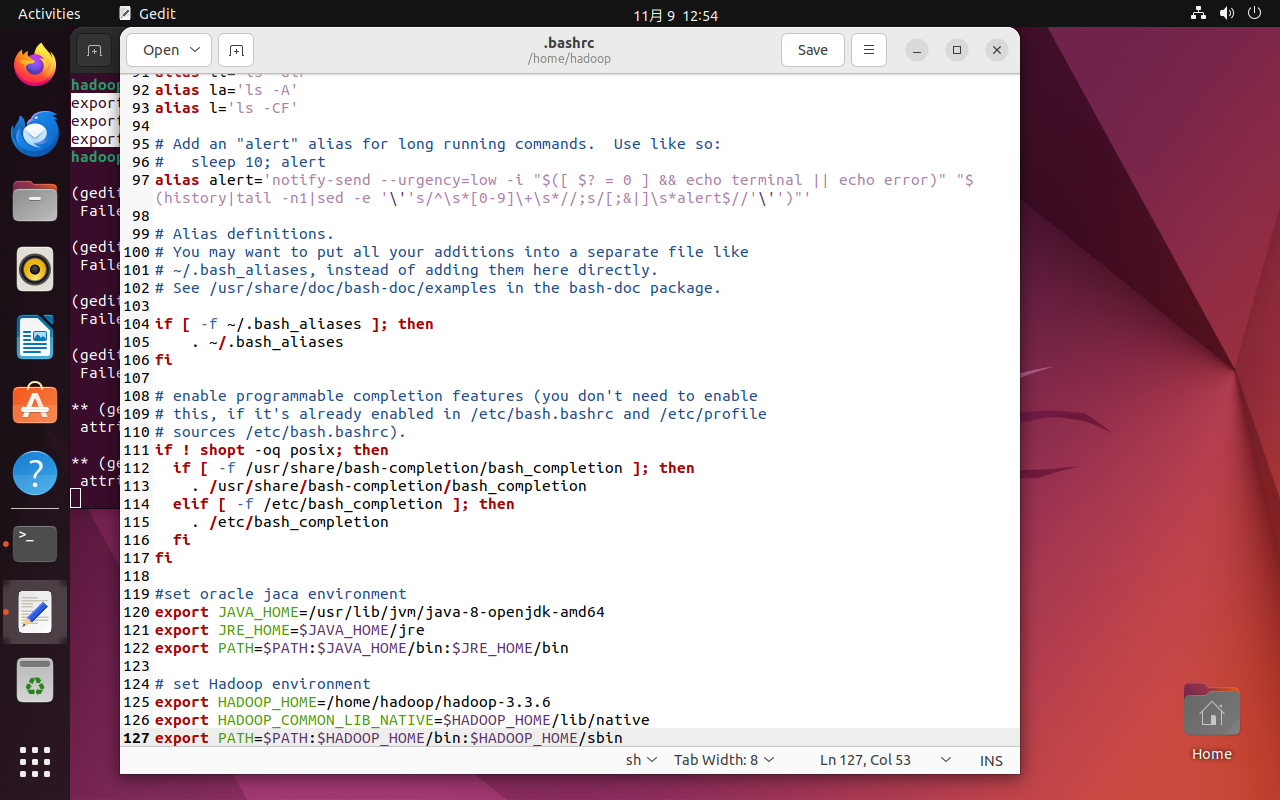Viewport: 1280px width, 800px height.
Task: Open the Ln 127, Col 53 position dropdown
Action: (x=885, y=760)
